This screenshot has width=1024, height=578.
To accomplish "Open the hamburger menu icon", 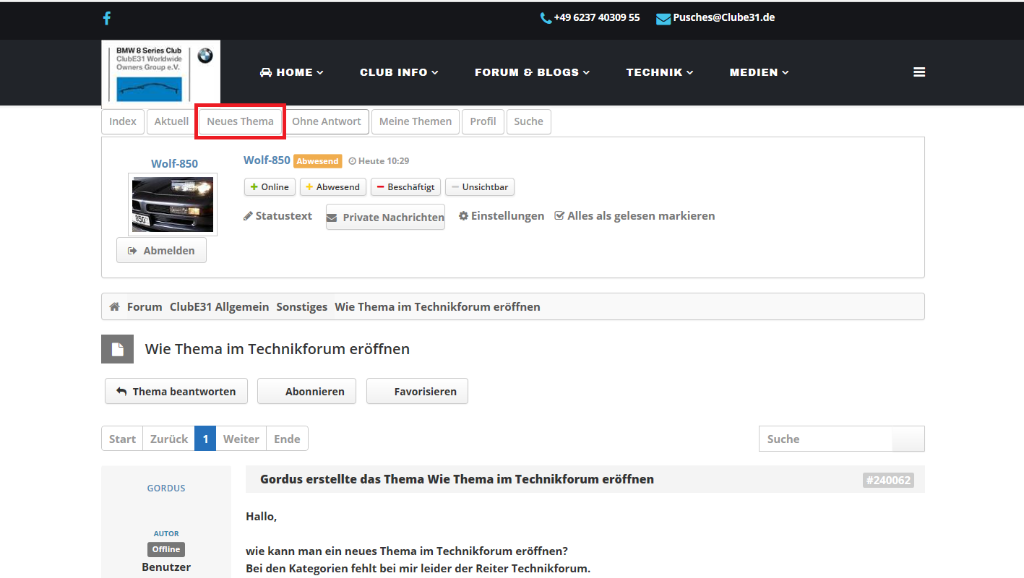I will tap(919, 72).
